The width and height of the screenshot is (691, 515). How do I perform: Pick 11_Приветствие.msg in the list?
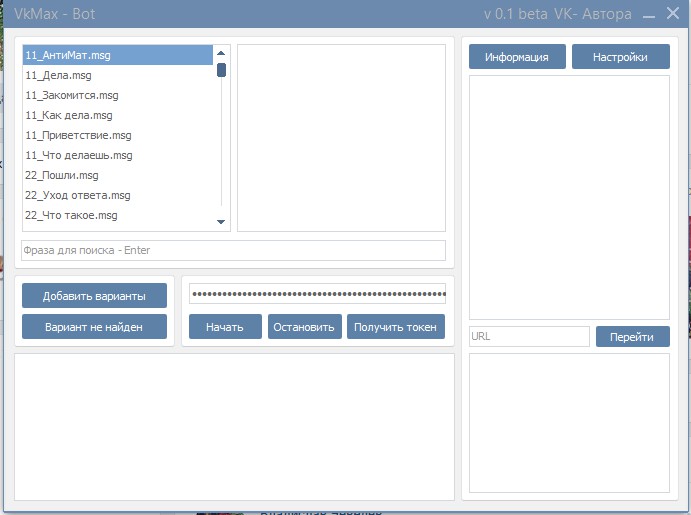click(x=118, y=135)
